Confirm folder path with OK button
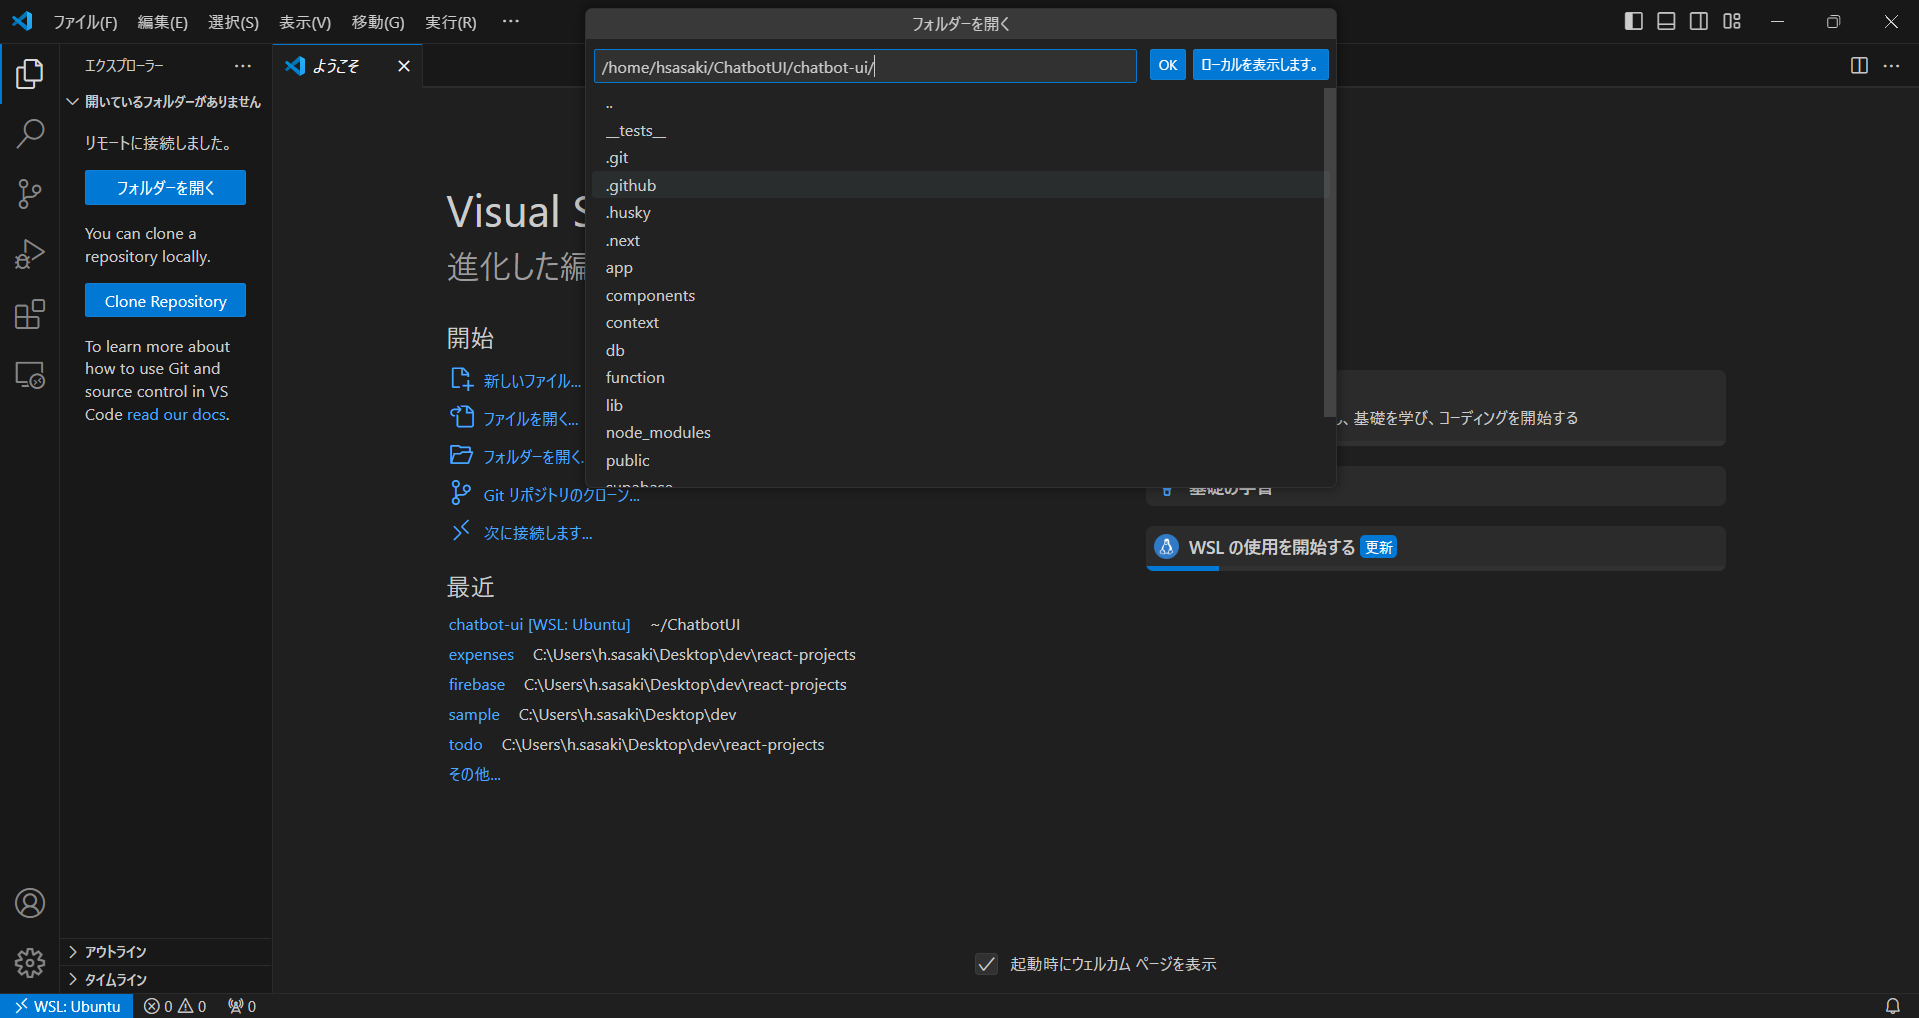Image resolution: width=1919 pixels, height=1018 pixels. point(1167,65)
